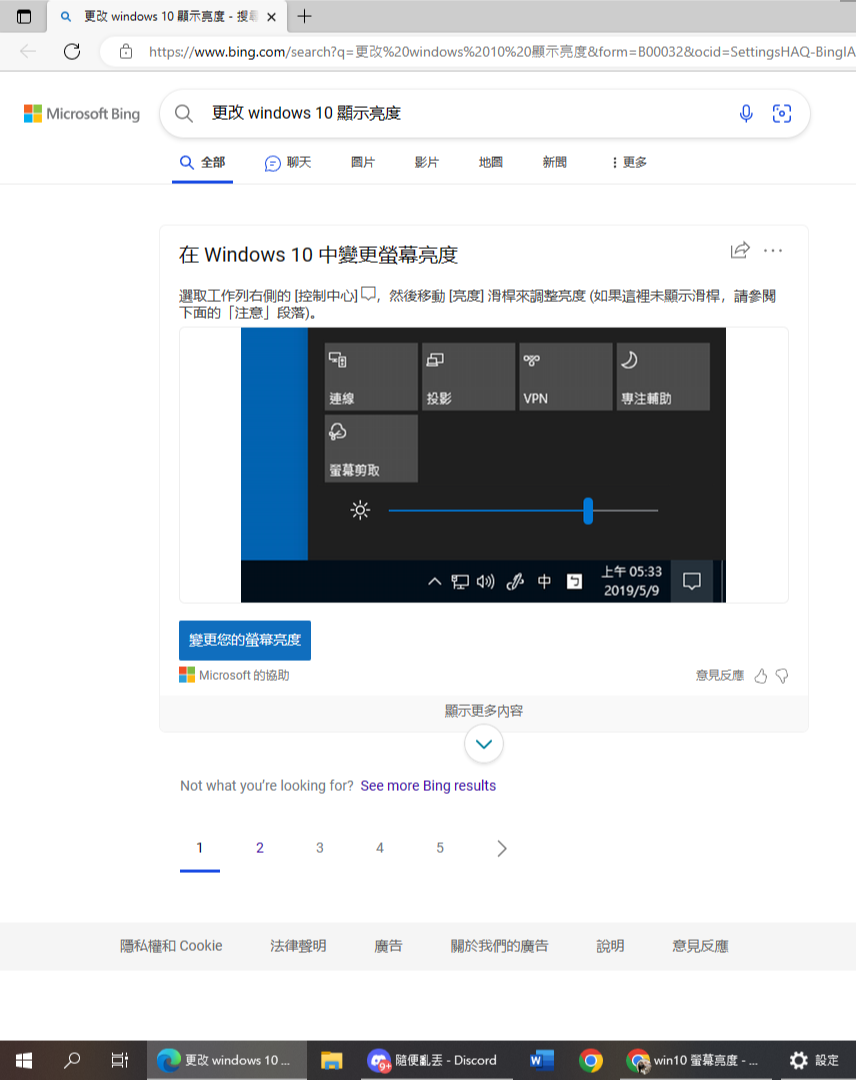View site info via the lock icon
Image resolution: width=856 pixels, height=1080 pixels.
click(125, 52)
